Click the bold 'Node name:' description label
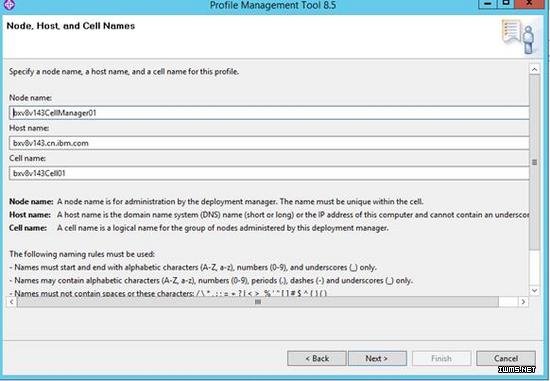This screenshot has width=550, height=381. point(31,202)
